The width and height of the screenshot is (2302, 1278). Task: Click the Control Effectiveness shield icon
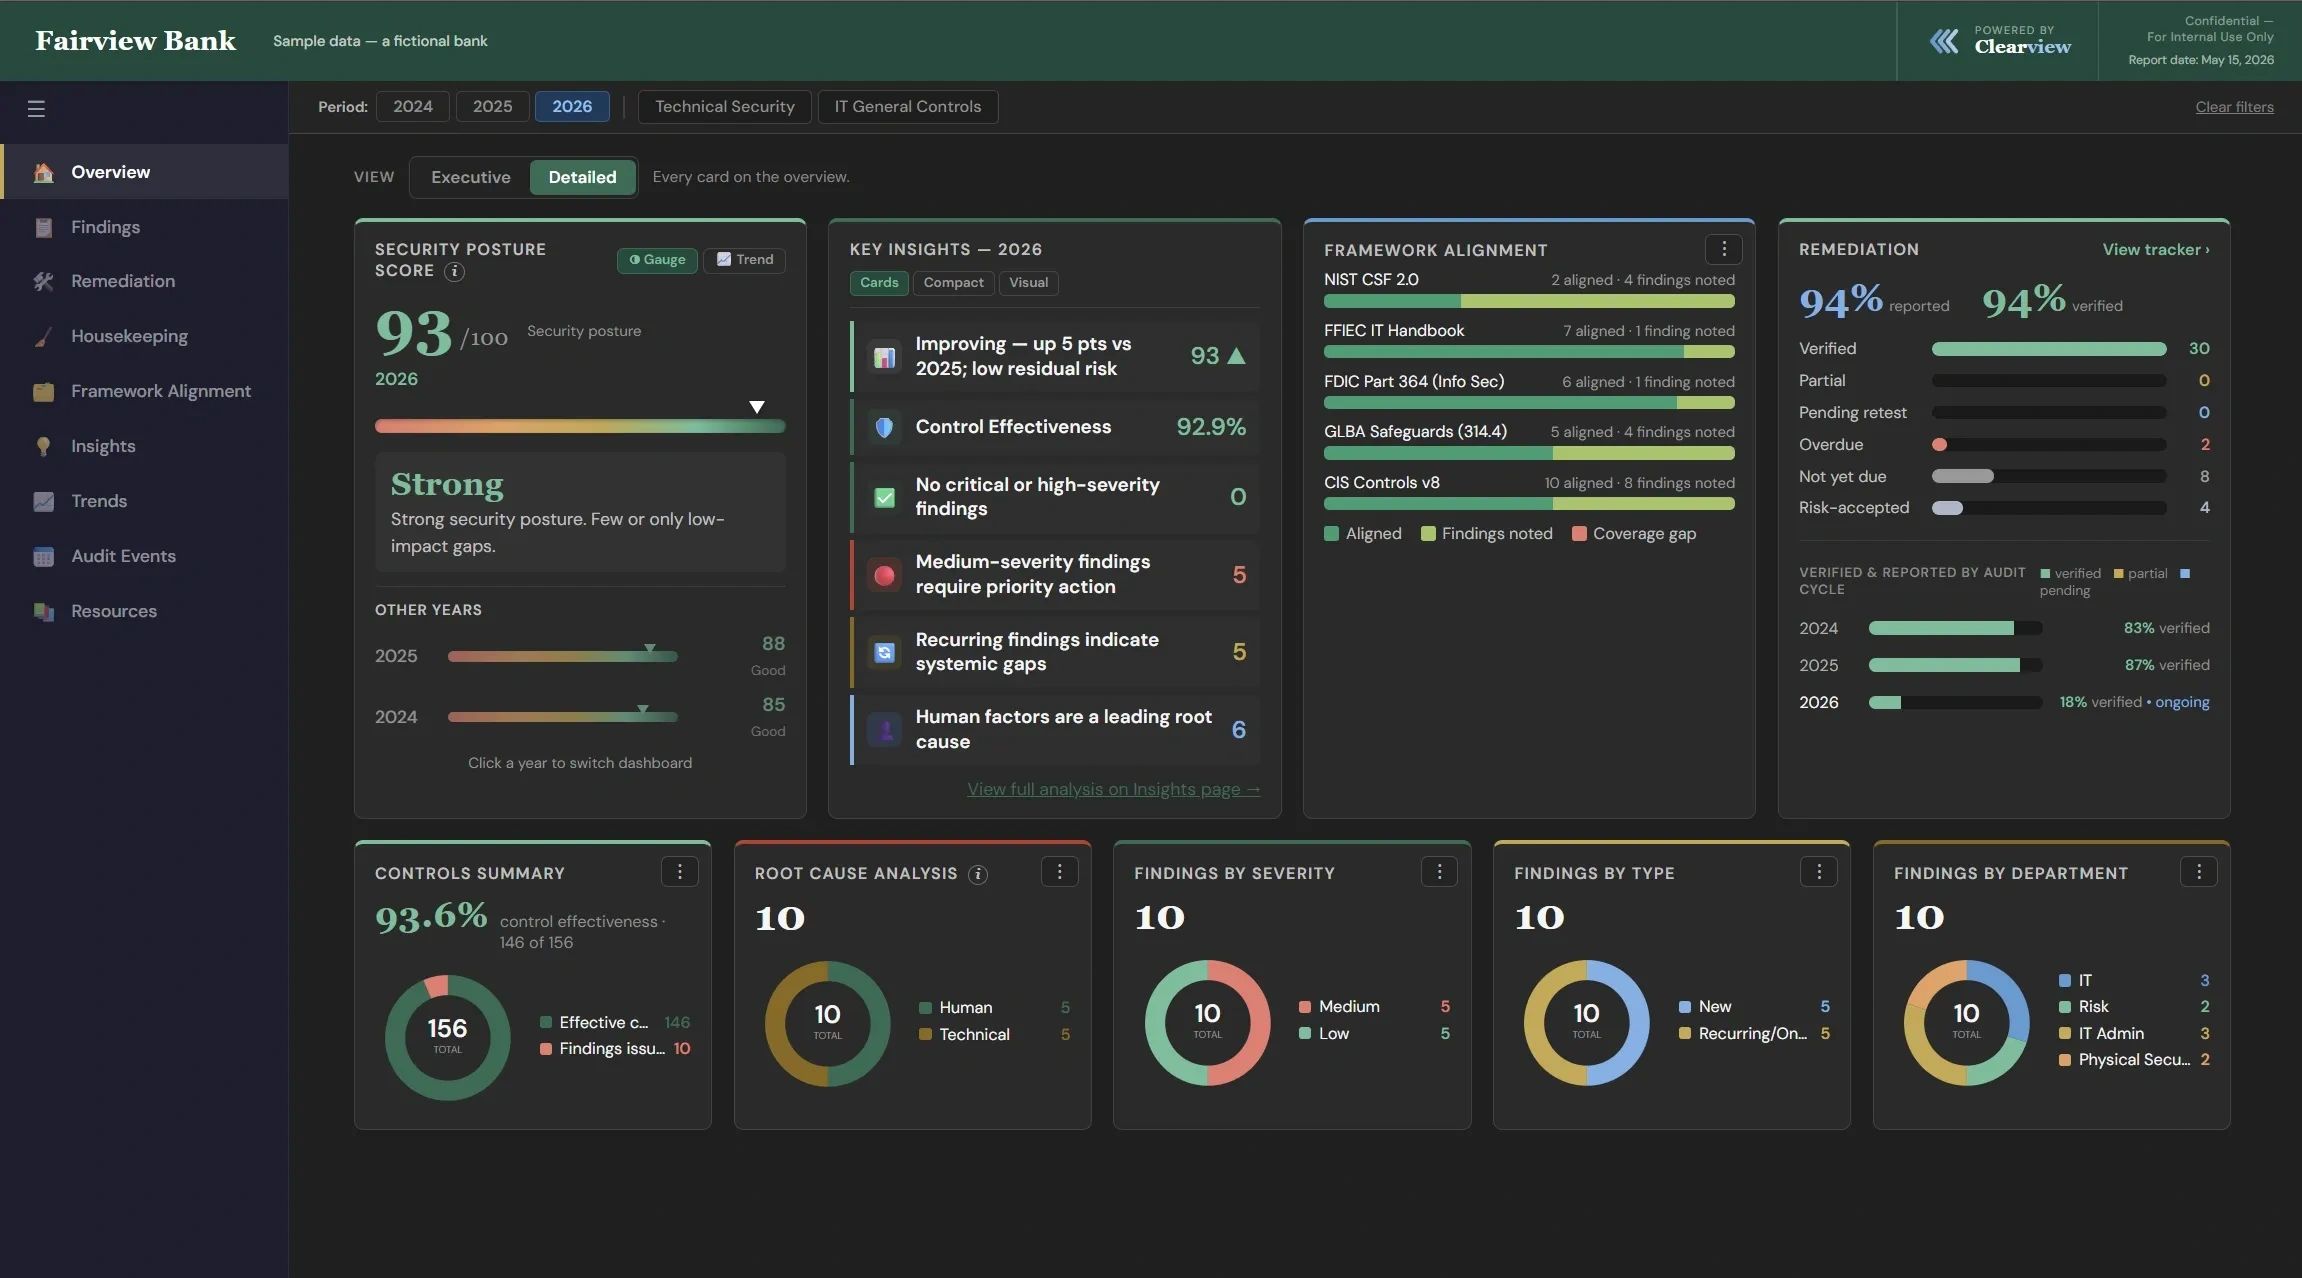point(884,427)
